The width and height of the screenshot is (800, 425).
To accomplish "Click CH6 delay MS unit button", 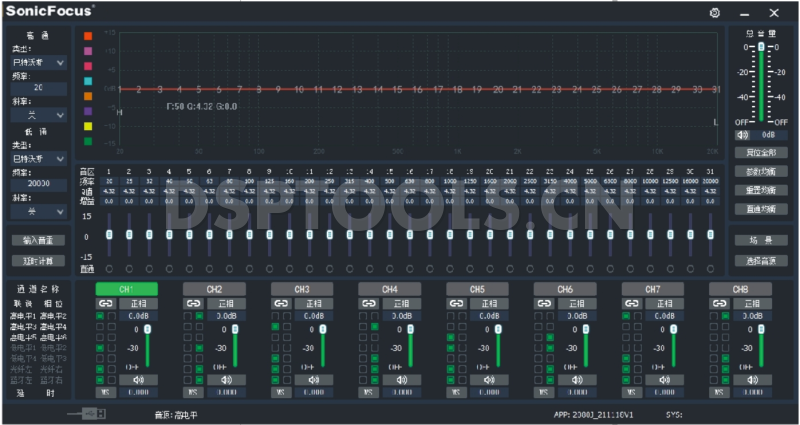I will (544, 393).
